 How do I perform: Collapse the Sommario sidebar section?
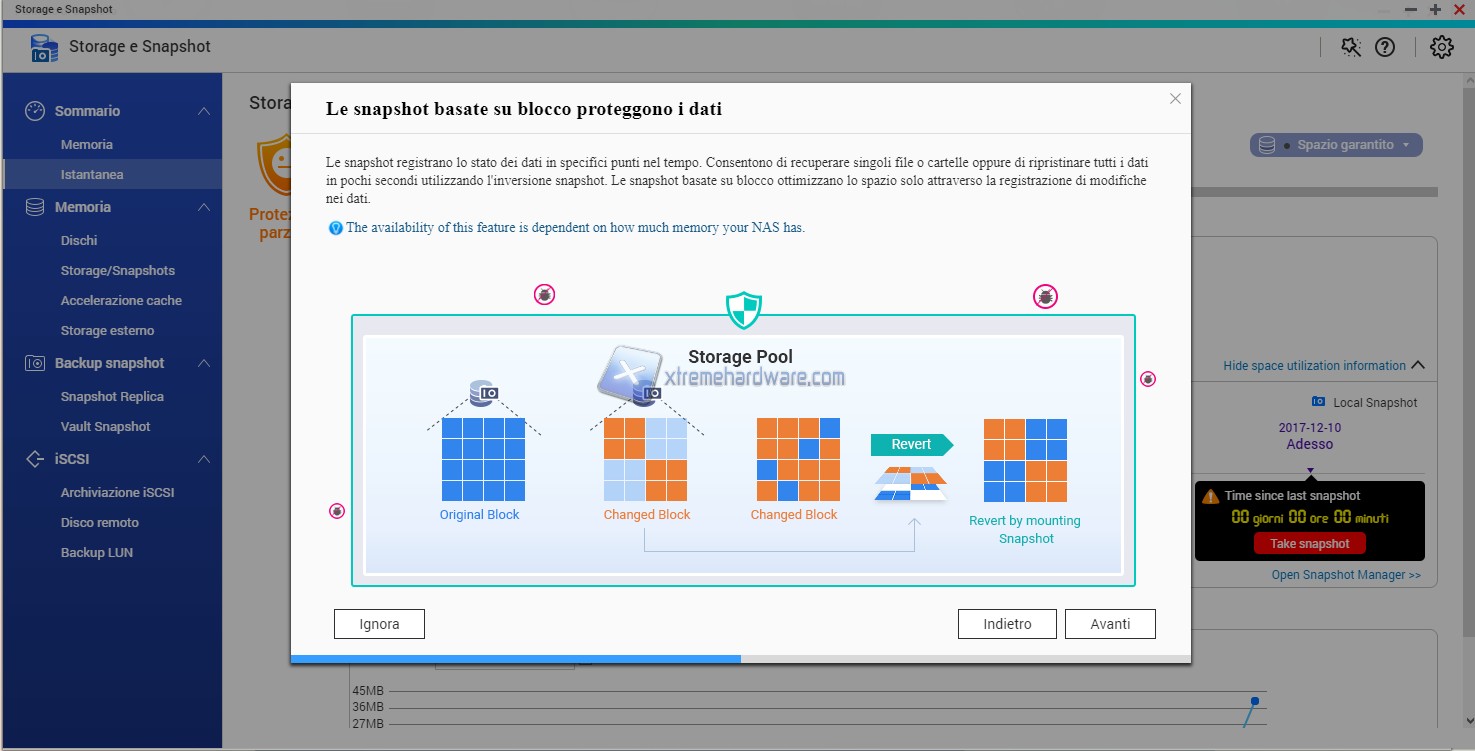204,111
